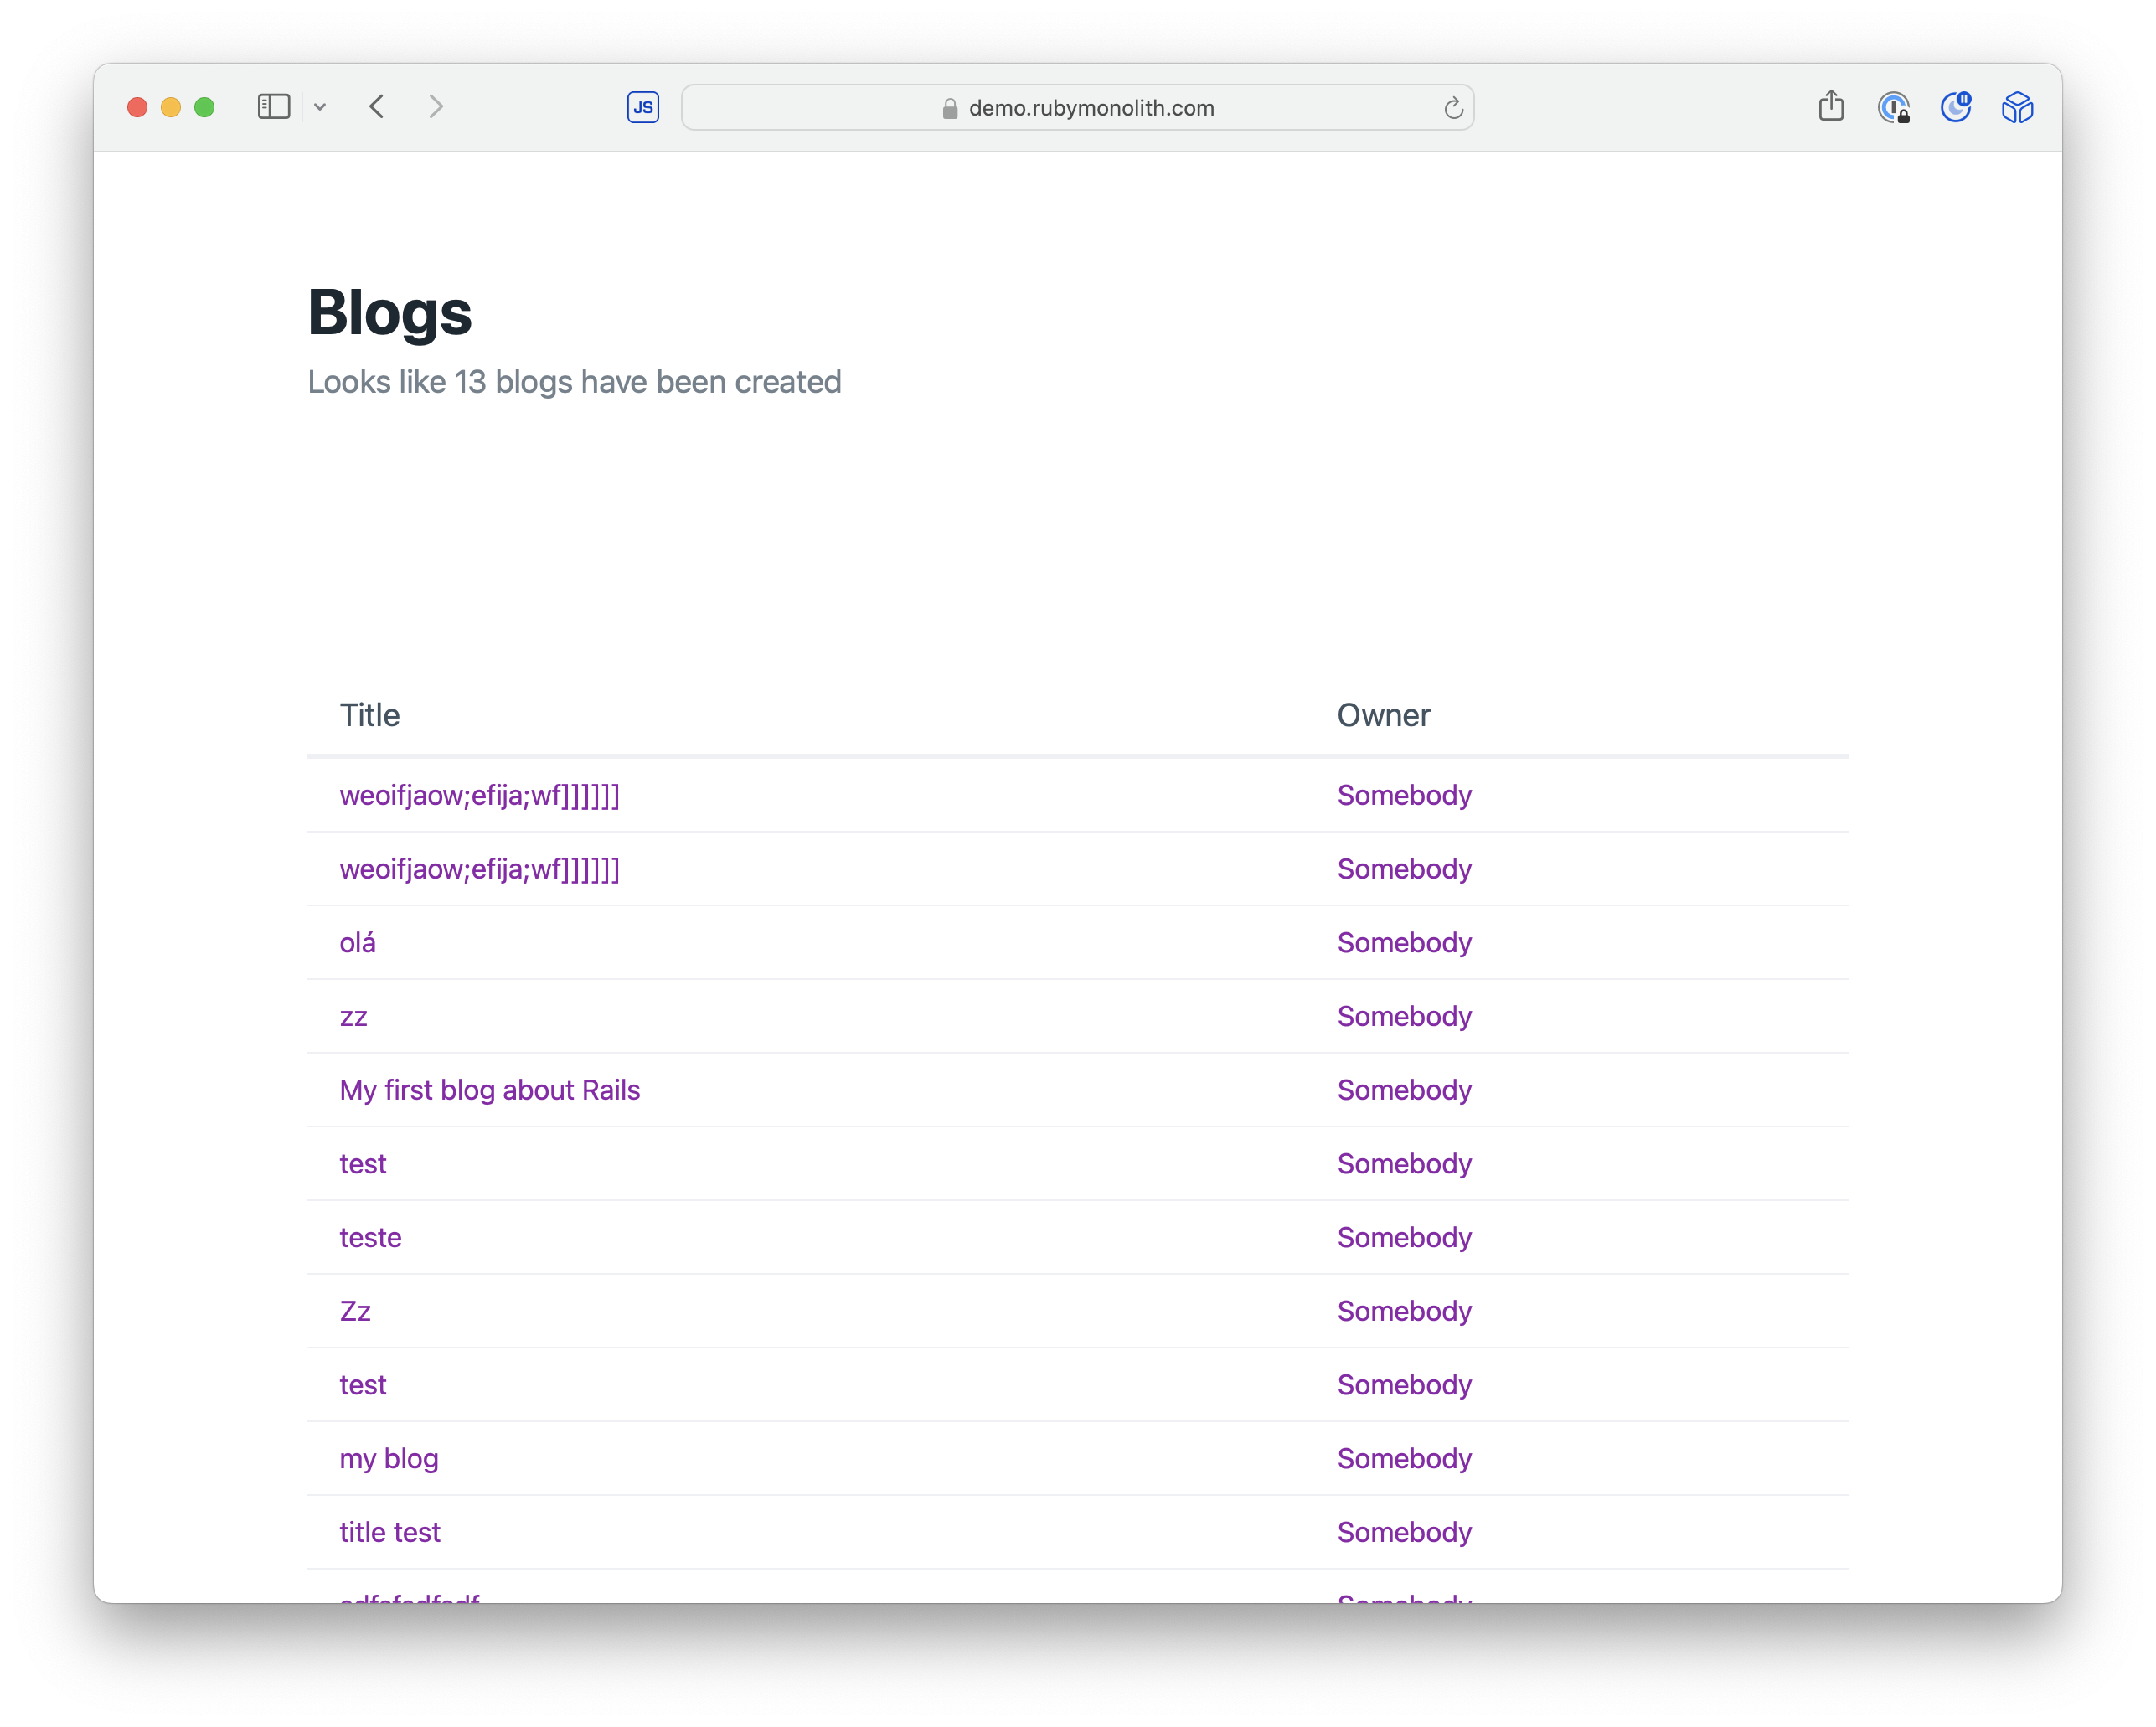The image size is (2156, 1727).
Task: Open the olá blog link
Action: pyautogui.click(x=357, y=942)
